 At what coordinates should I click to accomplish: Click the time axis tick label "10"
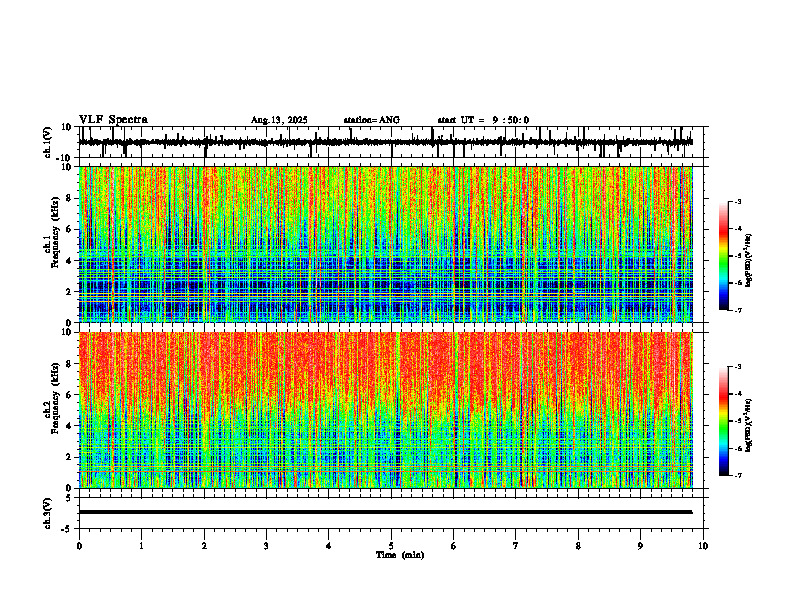(x=703, y=546)
